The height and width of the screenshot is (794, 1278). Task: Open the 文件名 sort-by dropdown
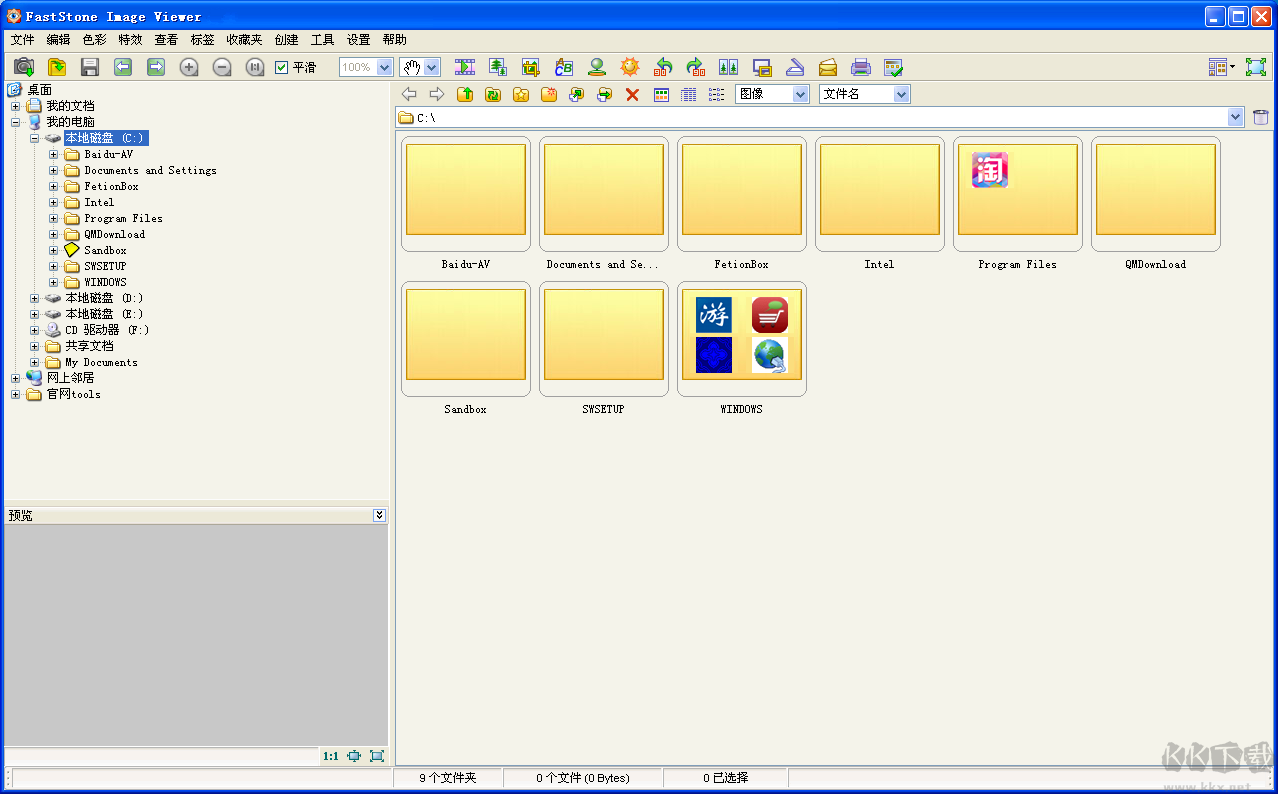click(x=901, y=94)
